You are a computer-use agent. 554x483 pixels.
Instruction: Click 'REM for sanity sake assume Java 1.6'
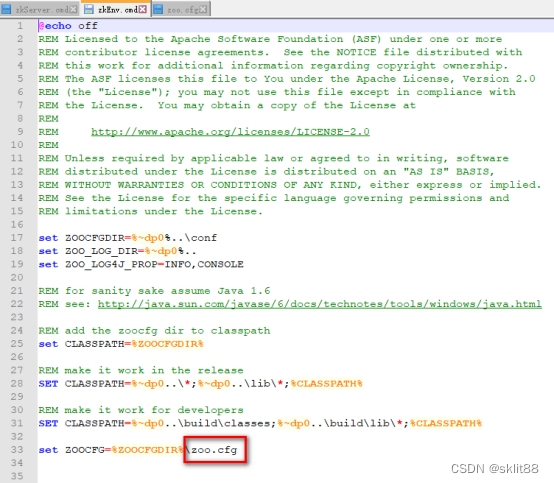pos(154,291)
